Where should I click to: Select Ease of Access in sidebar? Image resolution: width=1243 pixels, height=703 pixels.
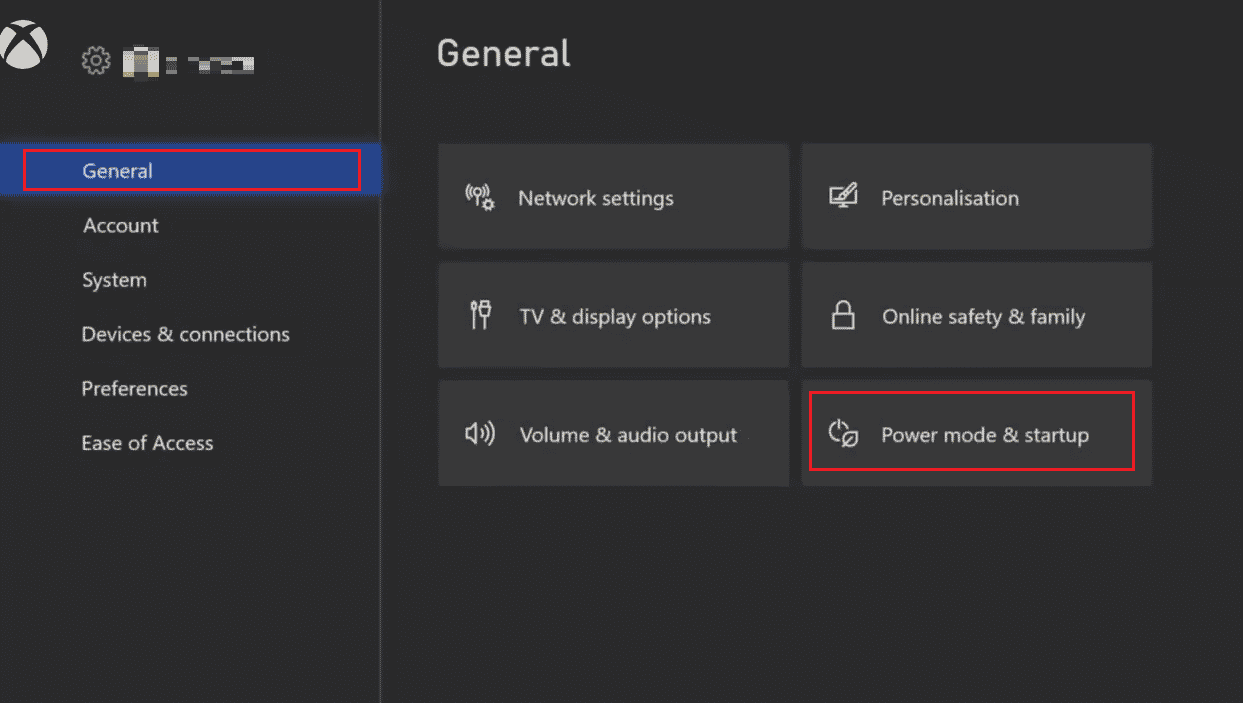tap(148, 443)
